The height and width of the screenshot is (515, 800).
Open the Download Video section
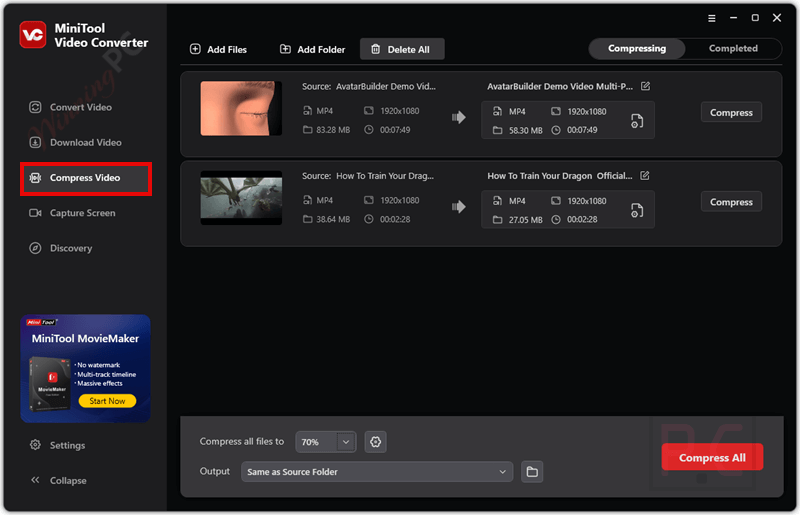(x=75, y=142)
